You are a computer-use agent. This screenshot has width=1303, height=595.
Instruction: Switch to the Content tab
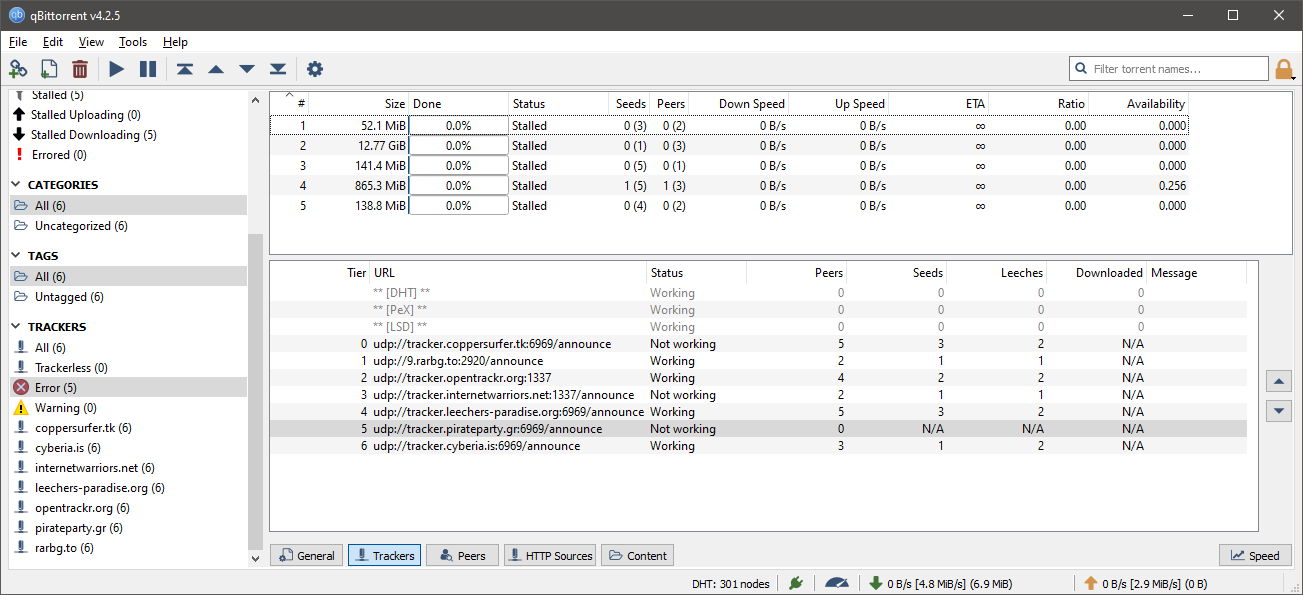638,555
